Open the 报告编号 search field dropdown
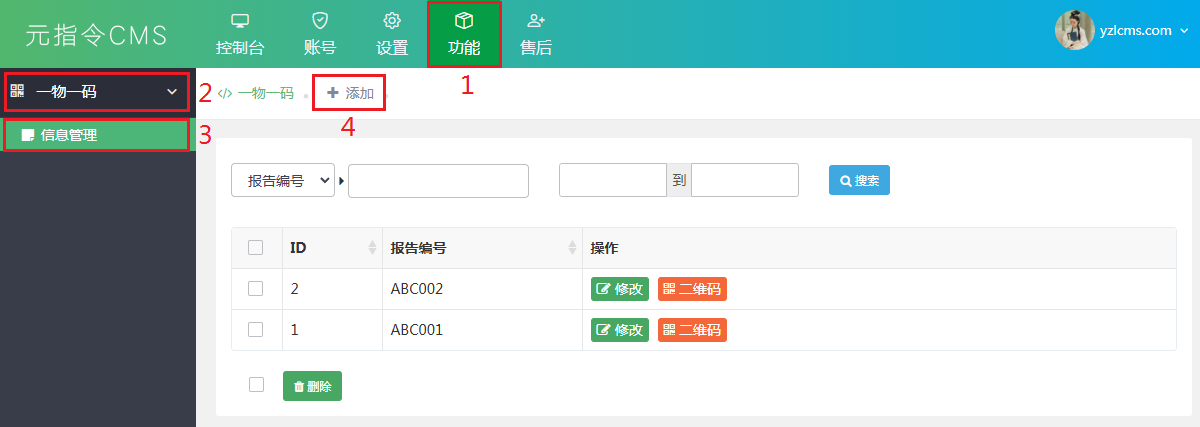Image resolution: width=1200 pixels, height=427 pixels. point(283,181)
